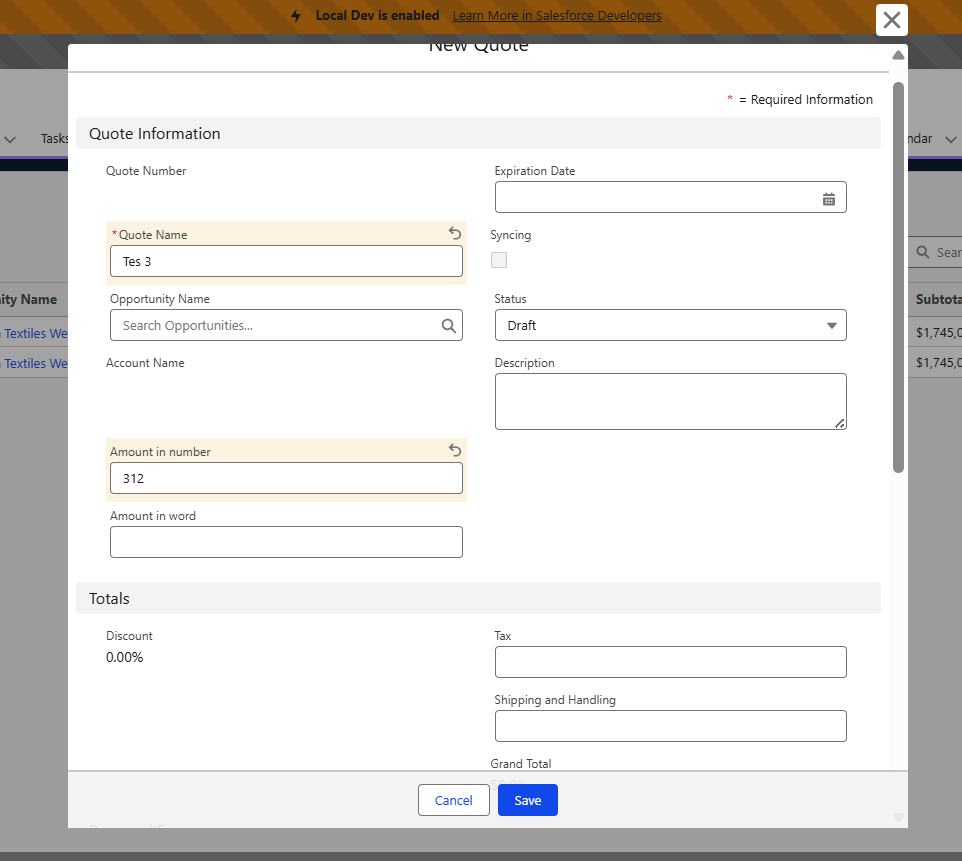
Task: Toggle the Syncing checkbox
Action: click(499, 260)
